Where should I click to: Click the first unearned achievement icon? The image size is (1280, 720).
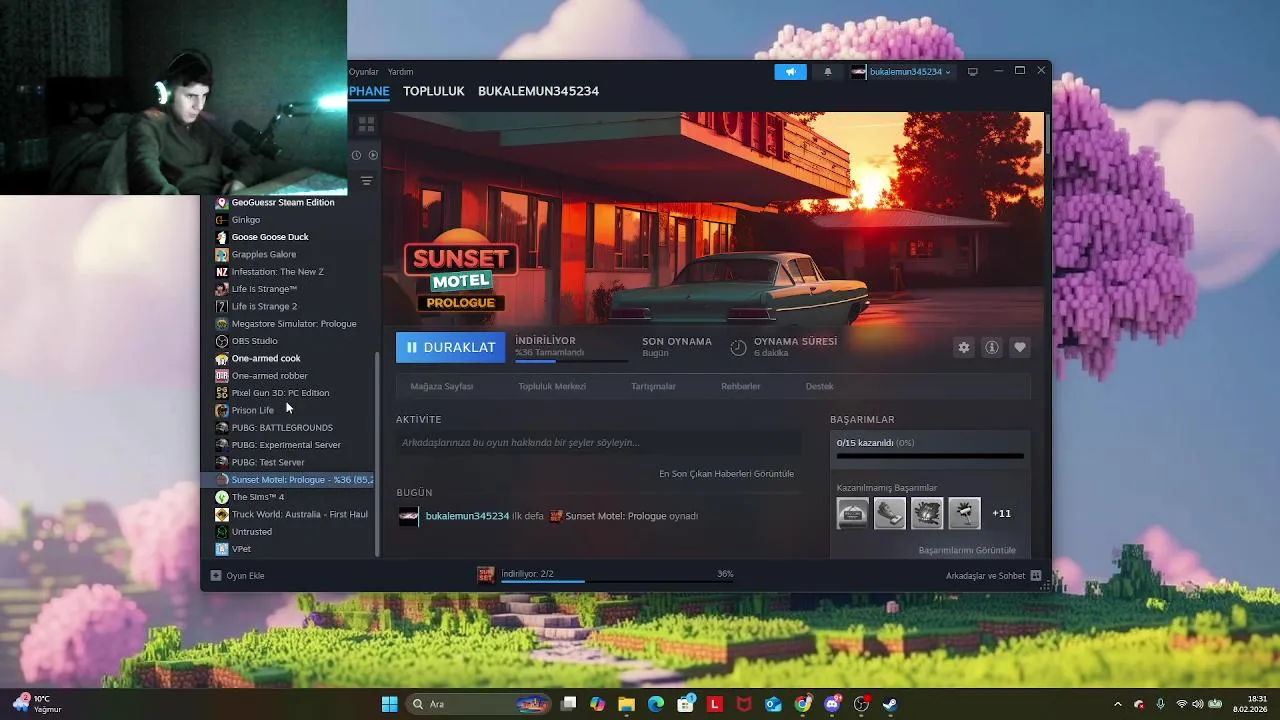[x=853, y=513]
